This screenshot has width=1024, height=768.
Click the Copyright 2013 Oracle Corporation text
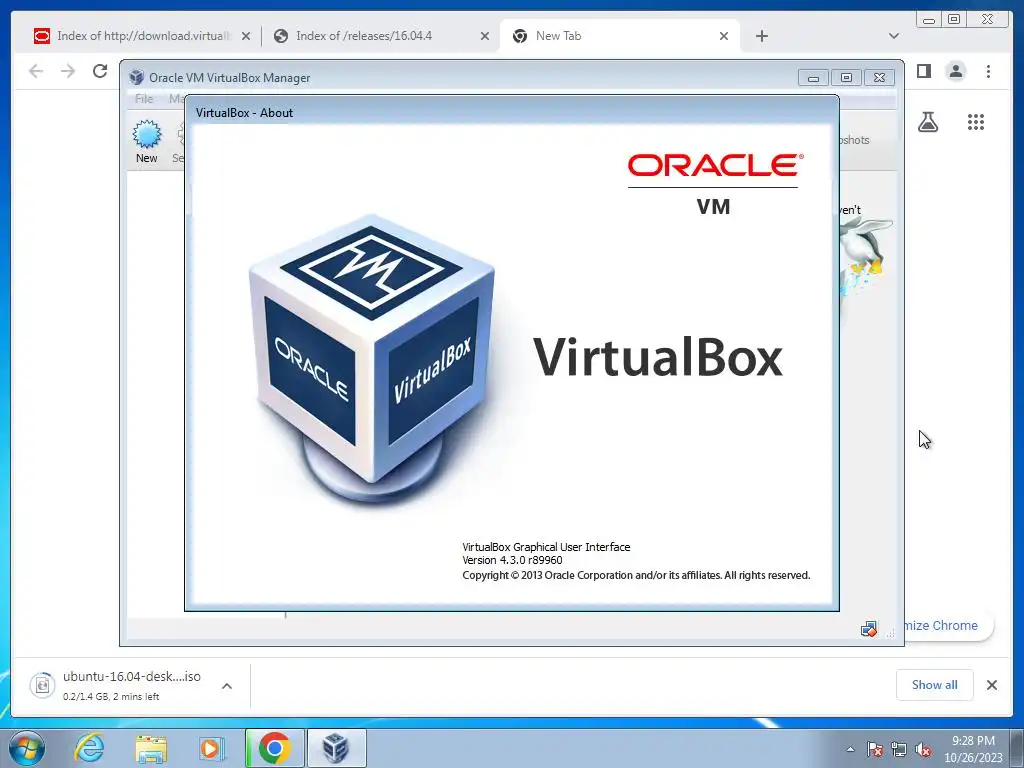coord(636,575)
